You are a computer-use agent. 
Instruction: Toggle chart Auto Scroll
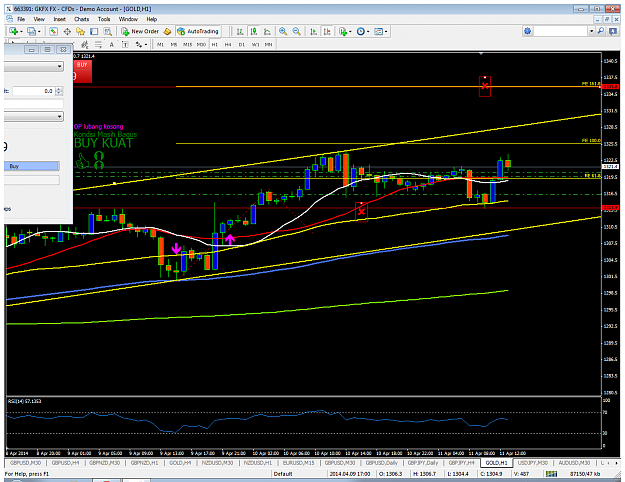coord(314,31)
